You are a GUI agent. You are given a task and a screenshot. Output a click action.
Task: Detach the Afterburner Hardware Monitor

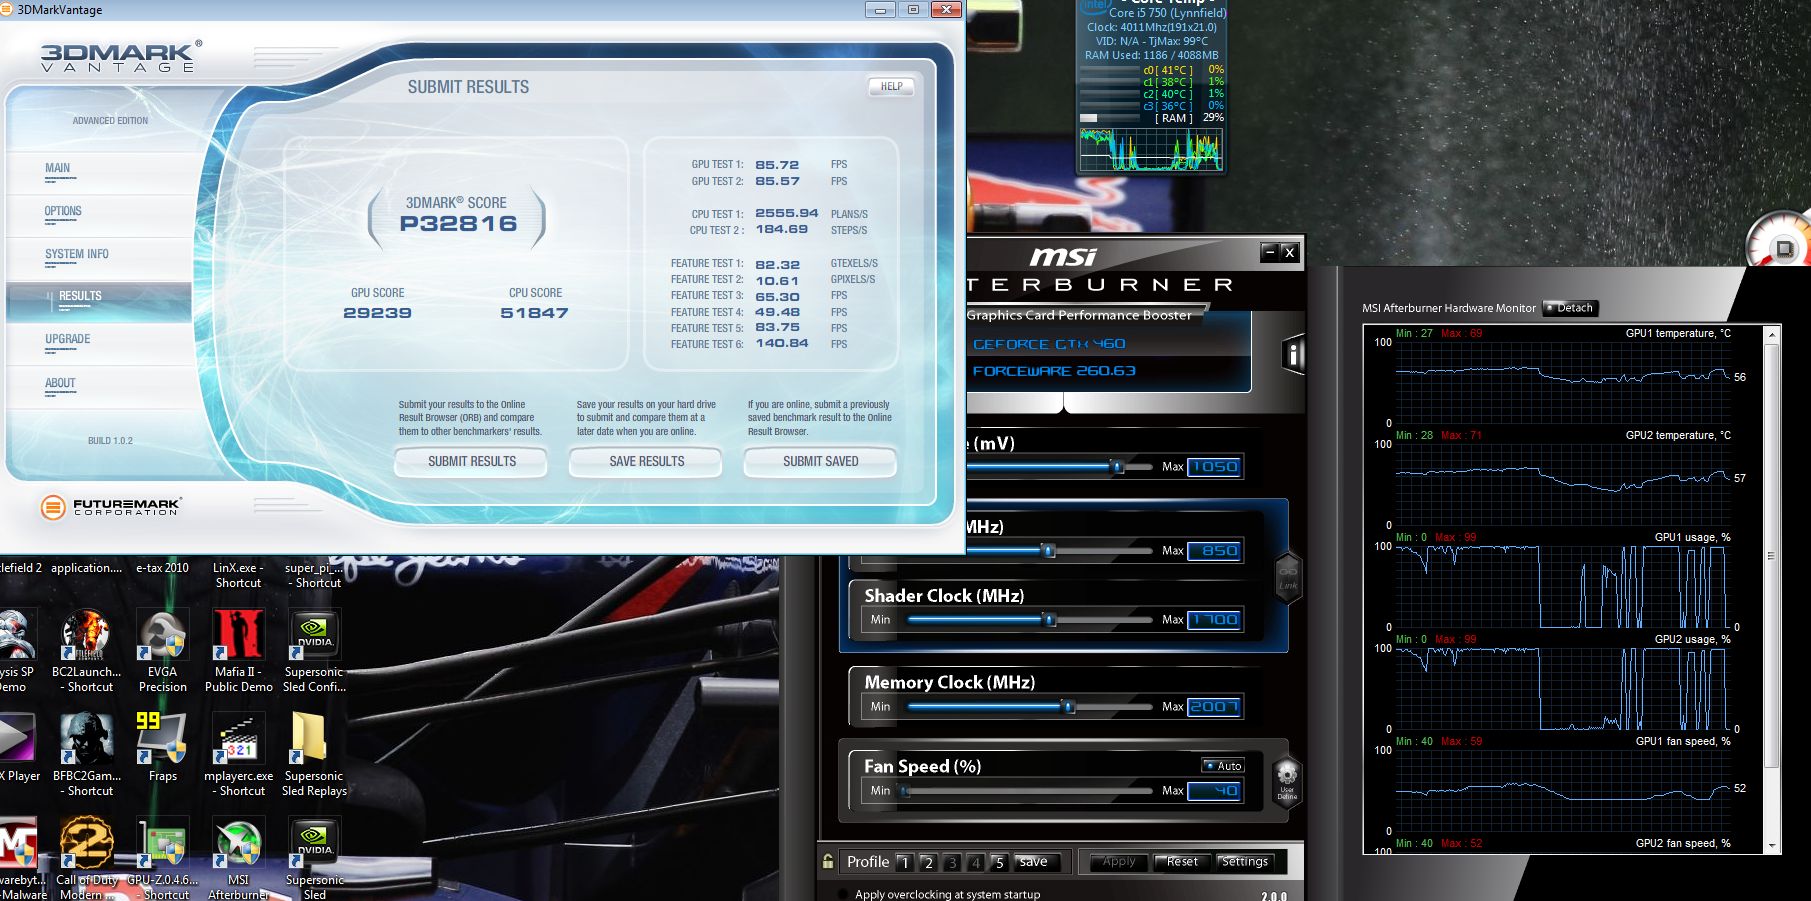coord(1569,308)
